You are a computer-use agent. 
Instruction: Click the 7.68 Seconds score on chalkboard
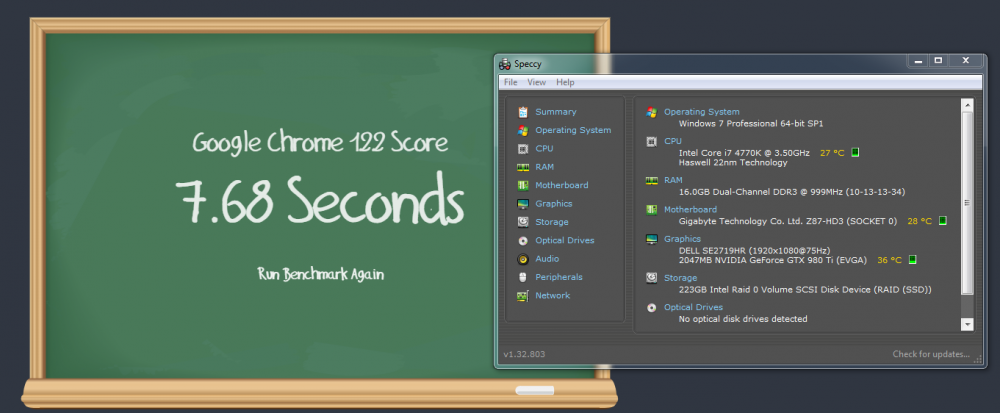[319, 198]
